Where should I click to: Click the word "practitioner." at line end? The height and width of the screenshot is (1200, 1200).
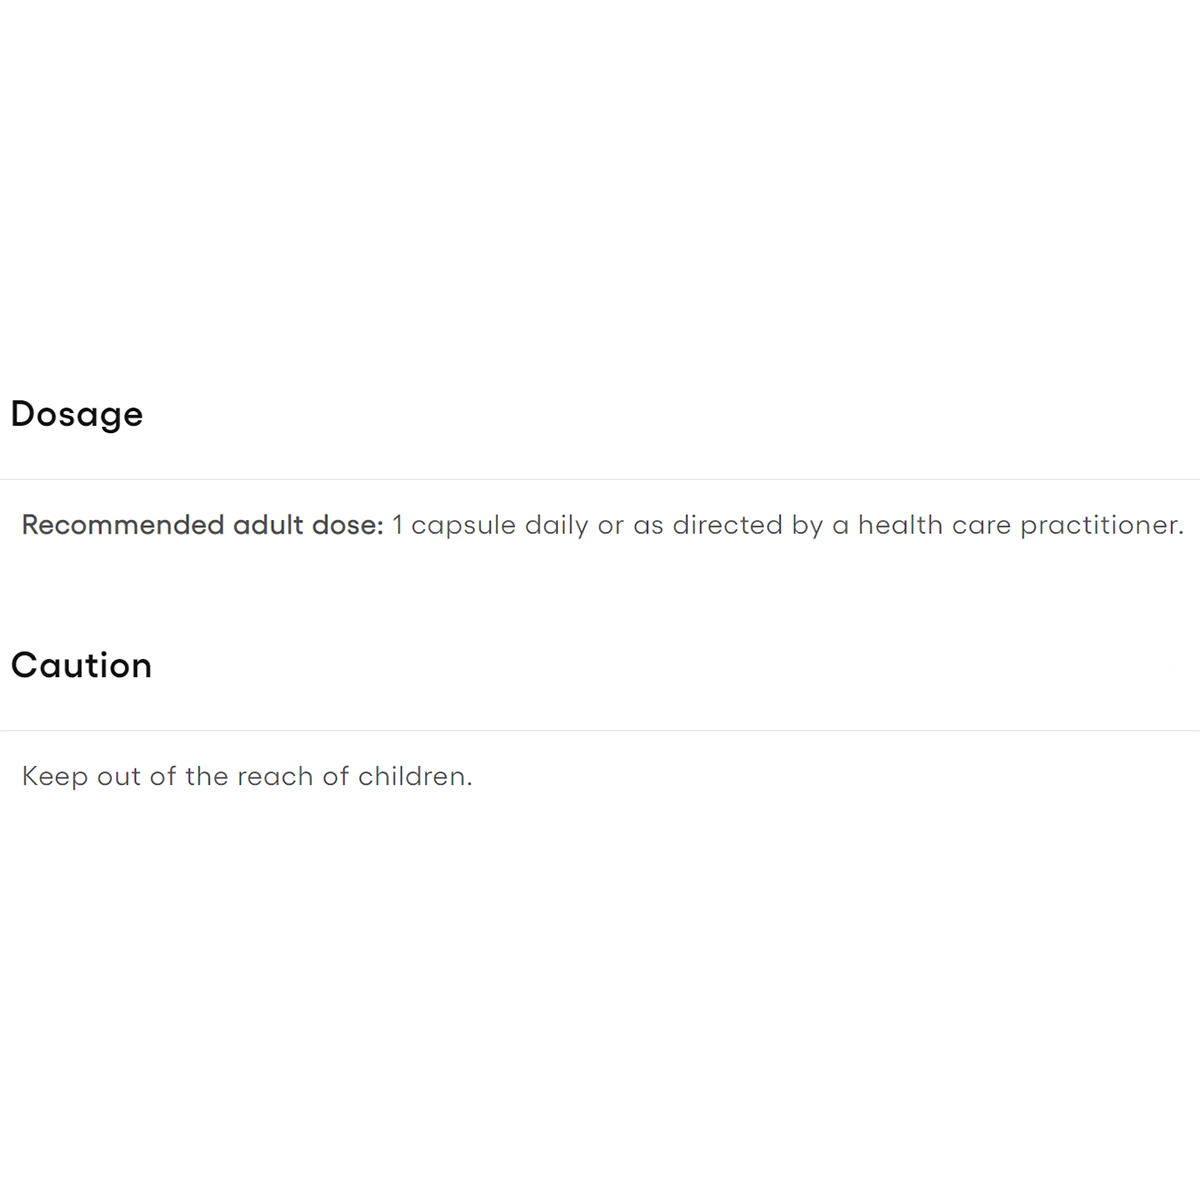click(1101, 526)
